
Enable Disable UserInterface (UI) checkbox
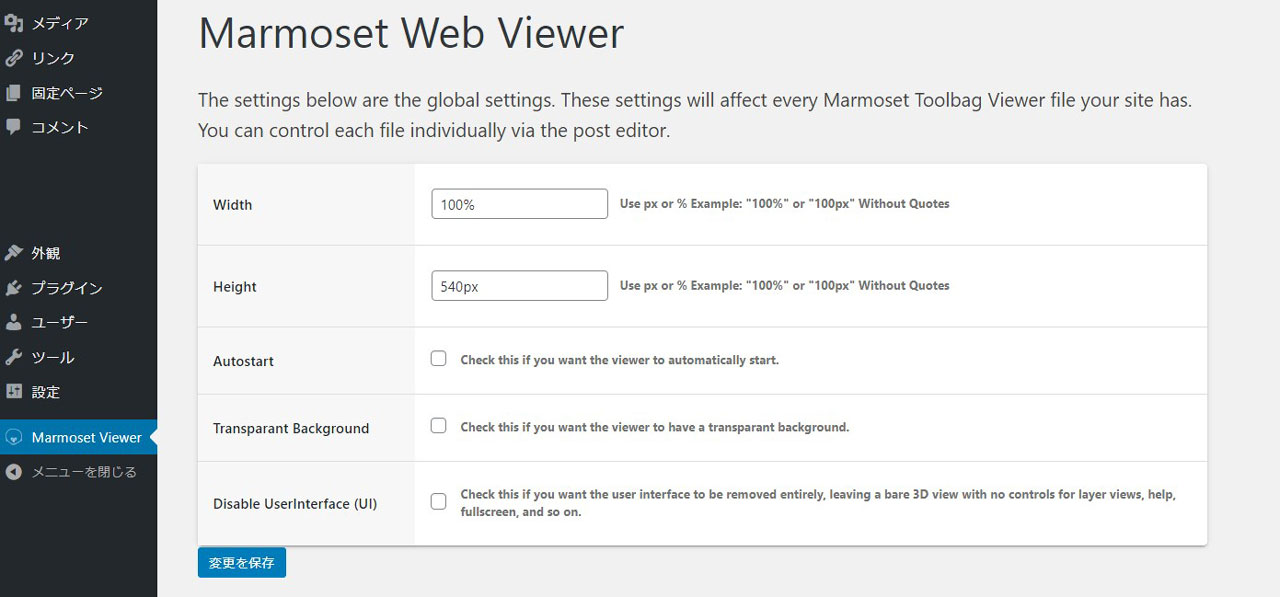pos(438,501)
